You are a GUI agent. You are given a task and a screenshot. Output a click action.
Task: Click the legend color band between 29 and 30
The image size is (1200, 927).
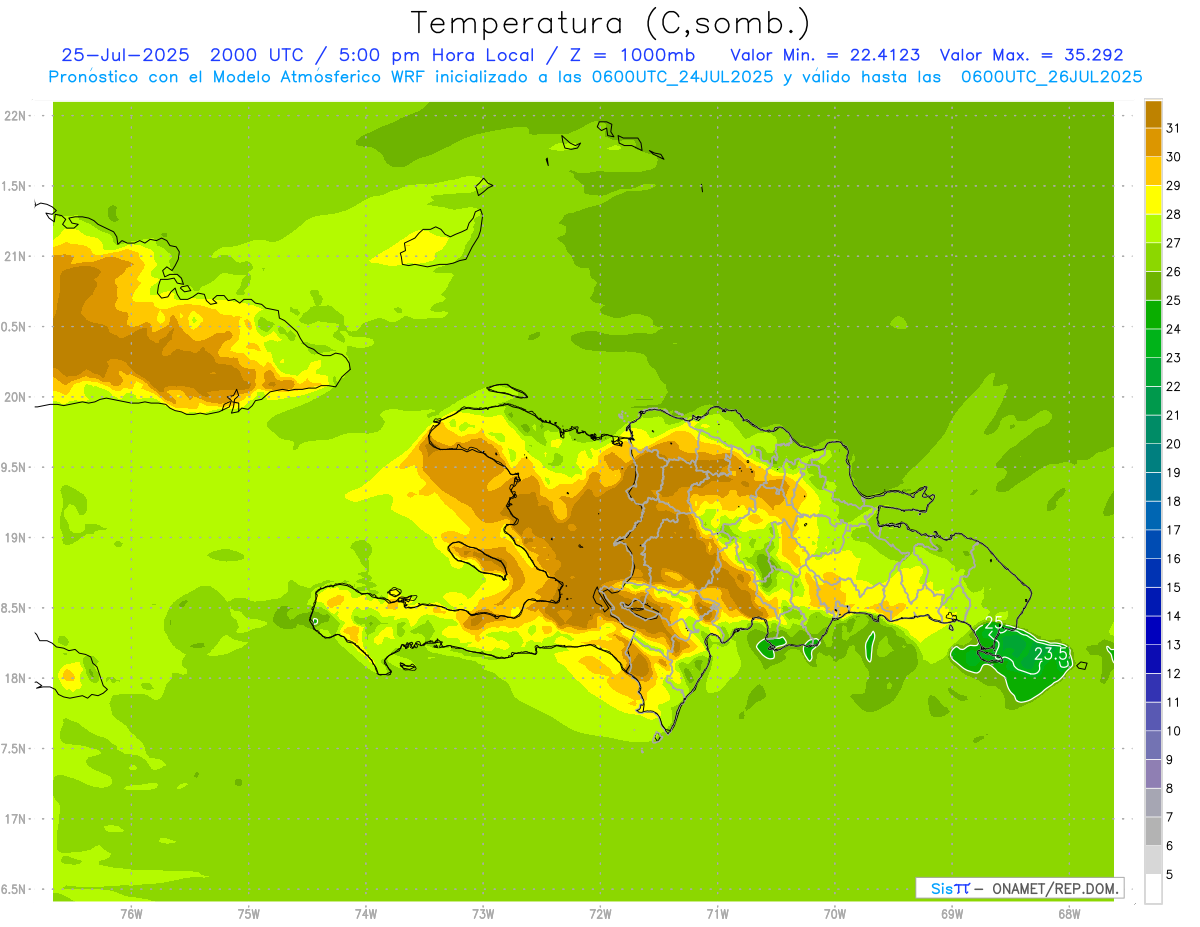tap(1153, 171)
